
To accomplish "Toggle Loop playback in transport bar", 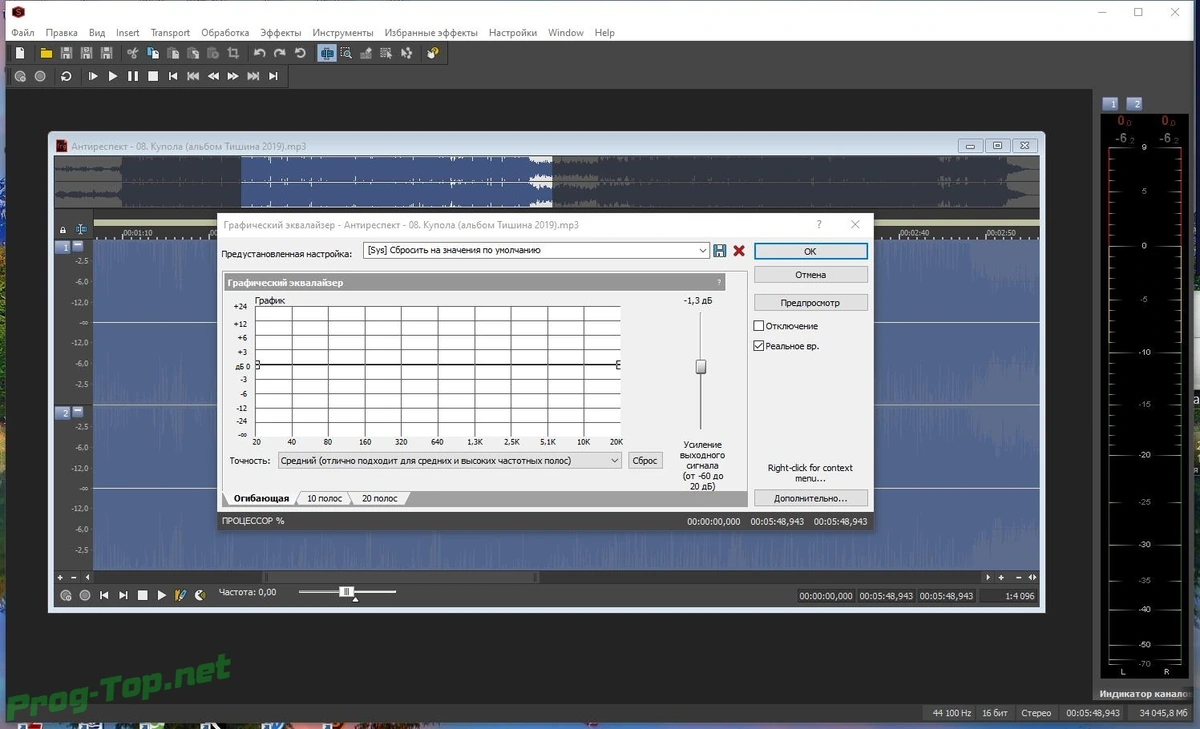I will click(66, 76).
